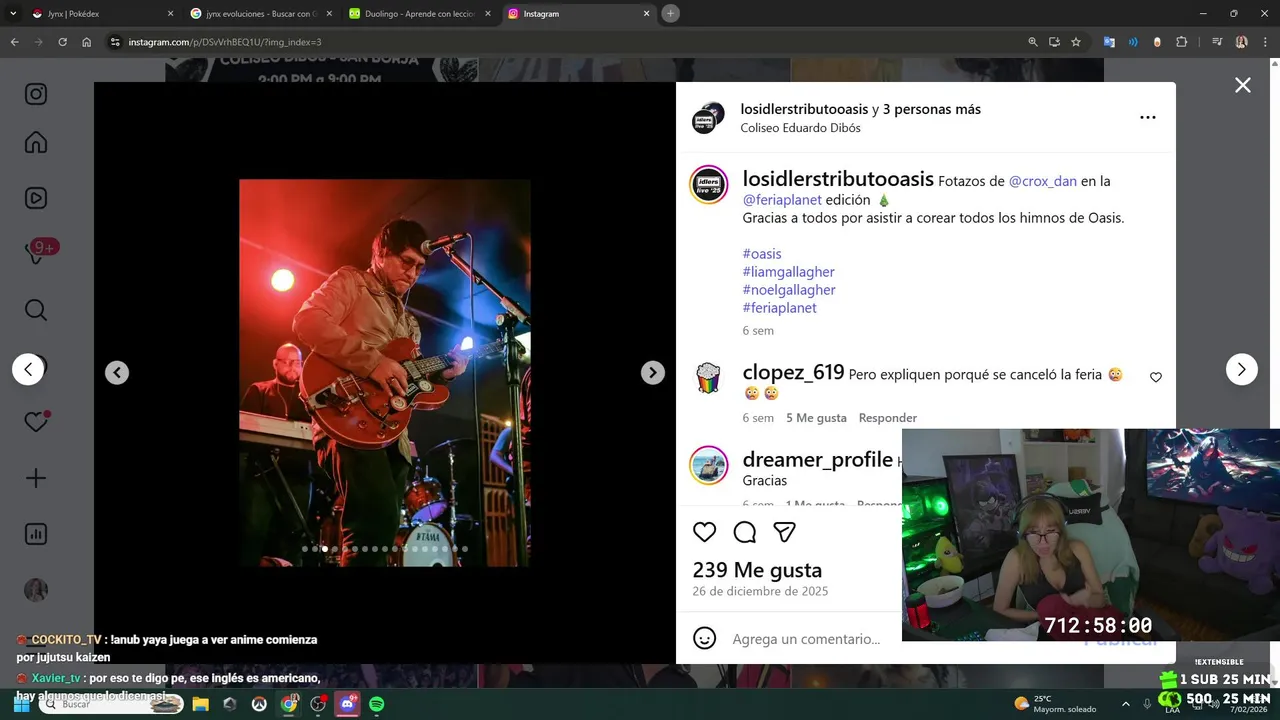Open the Google Translate extension
Screen dimensions: 1280x720
pos(1109,42)
